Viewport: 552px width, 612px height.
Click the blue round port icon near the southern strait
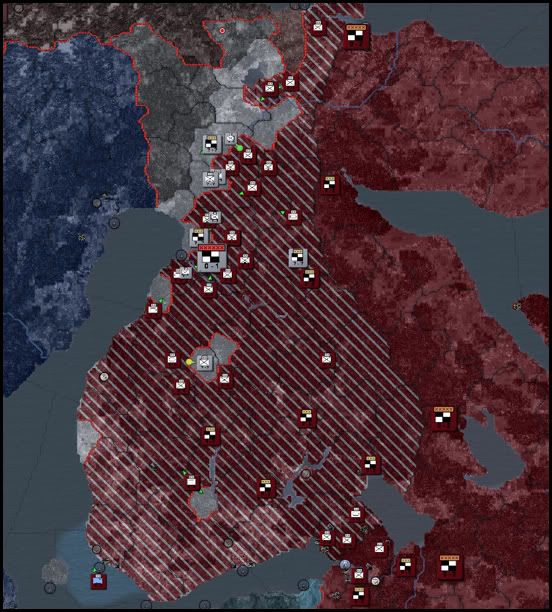point(344,564)
